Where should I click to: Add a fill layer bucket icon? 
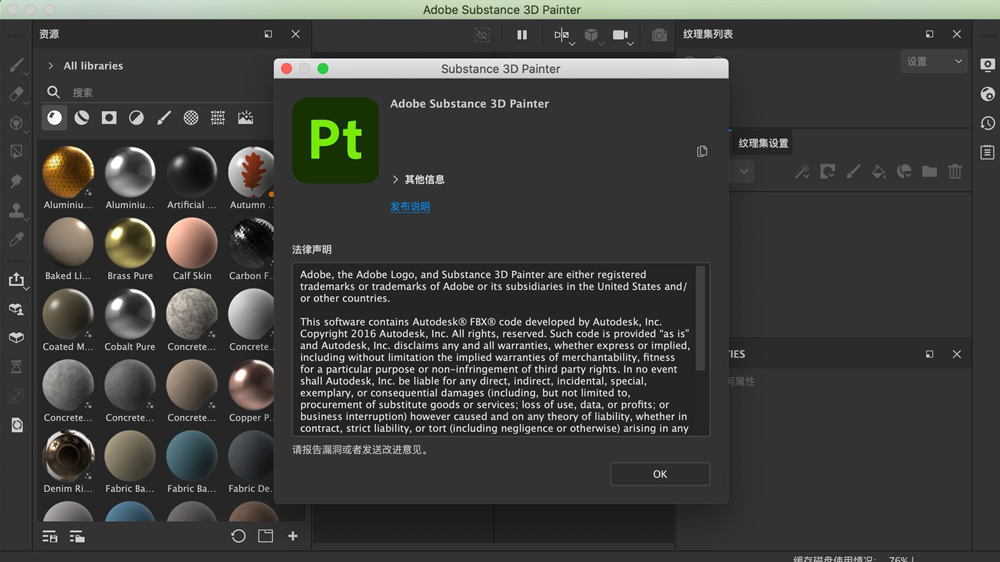879,171
